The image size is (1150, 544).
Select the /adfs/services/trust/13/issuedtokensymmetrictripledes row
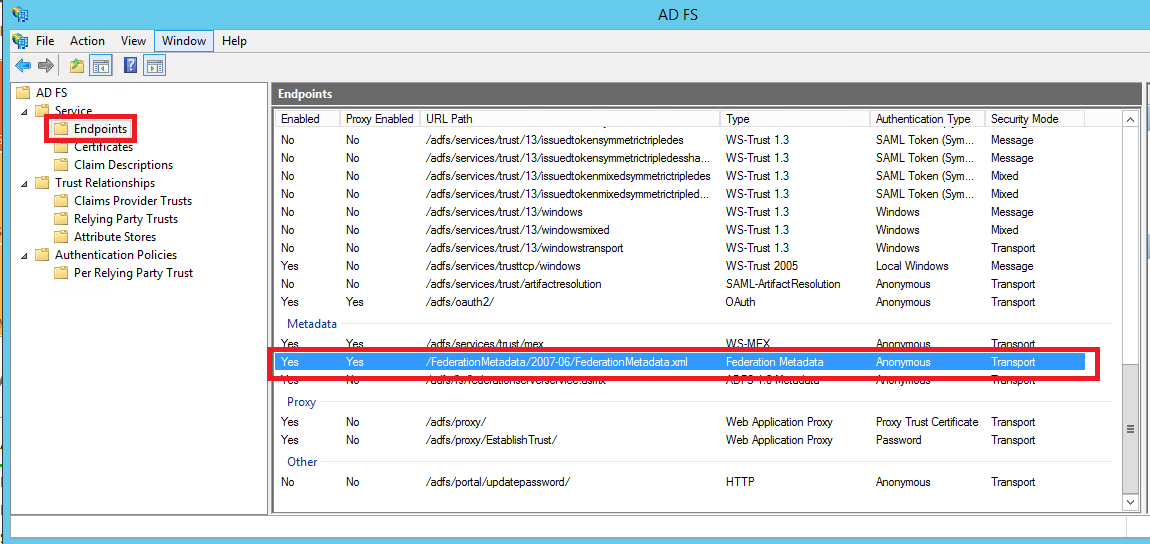coord(680,140)
